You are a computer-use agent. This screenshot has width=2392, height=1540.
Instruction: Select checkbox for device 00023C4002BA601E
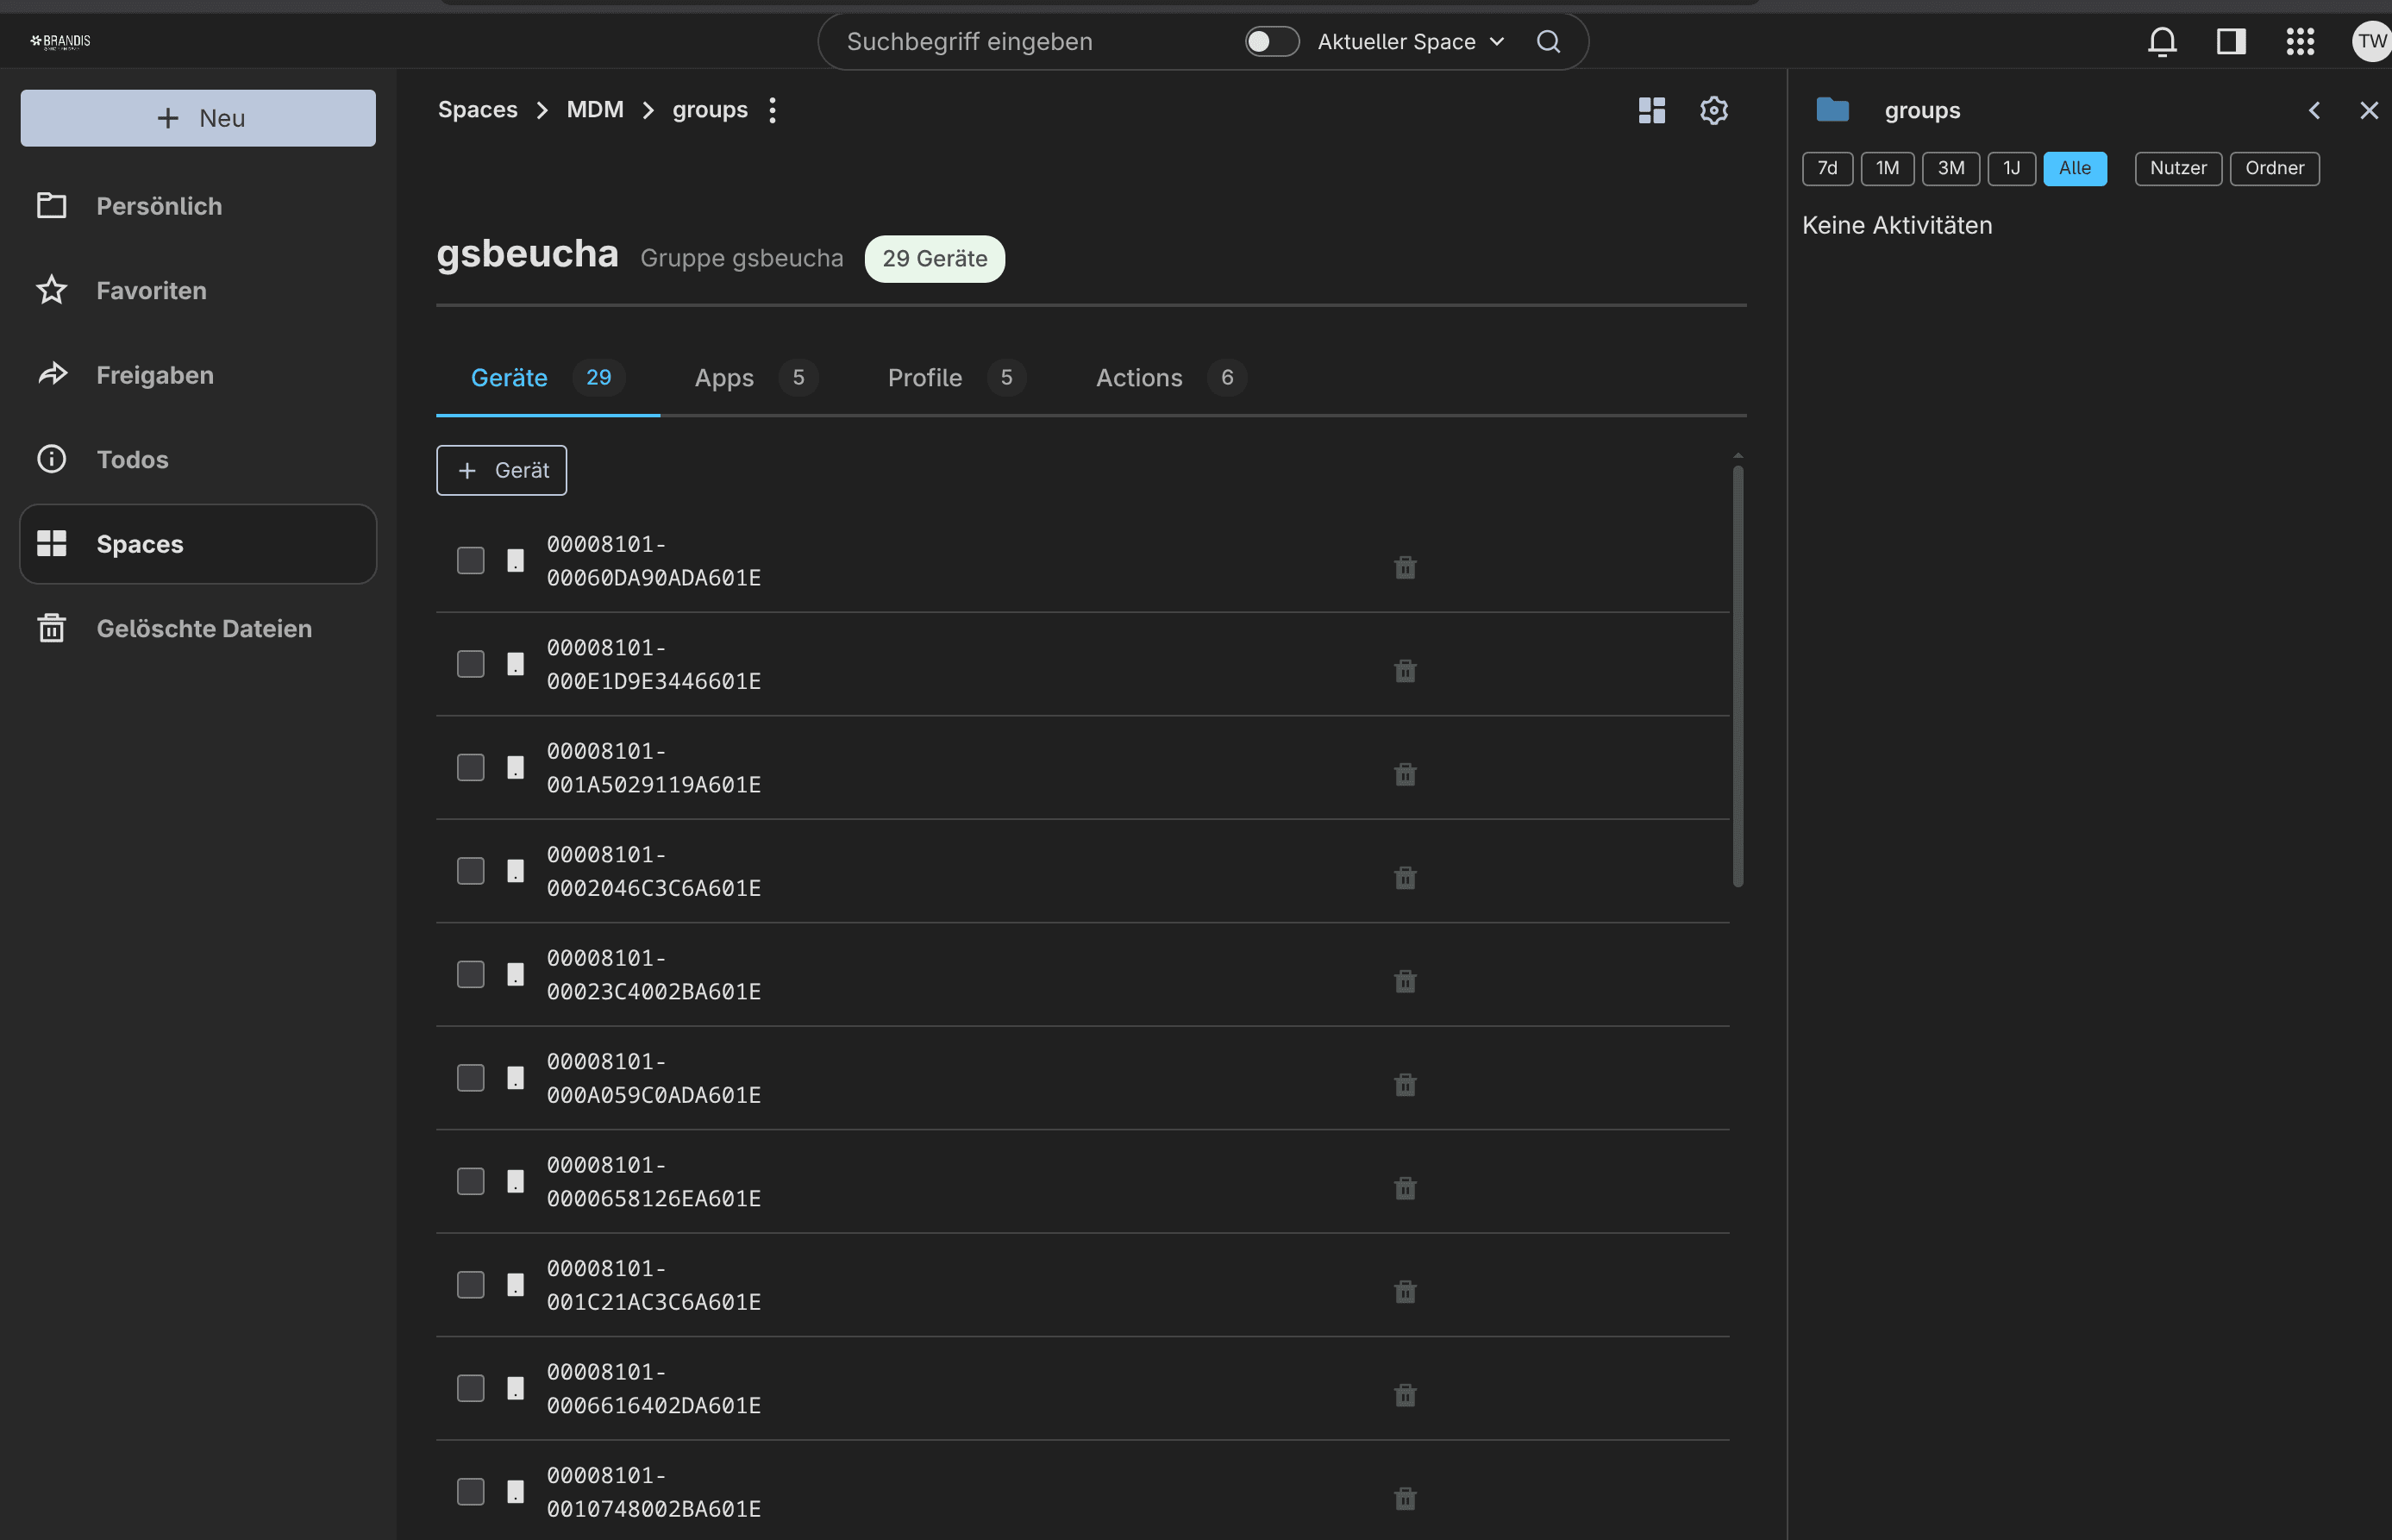[x=470, y=974]
